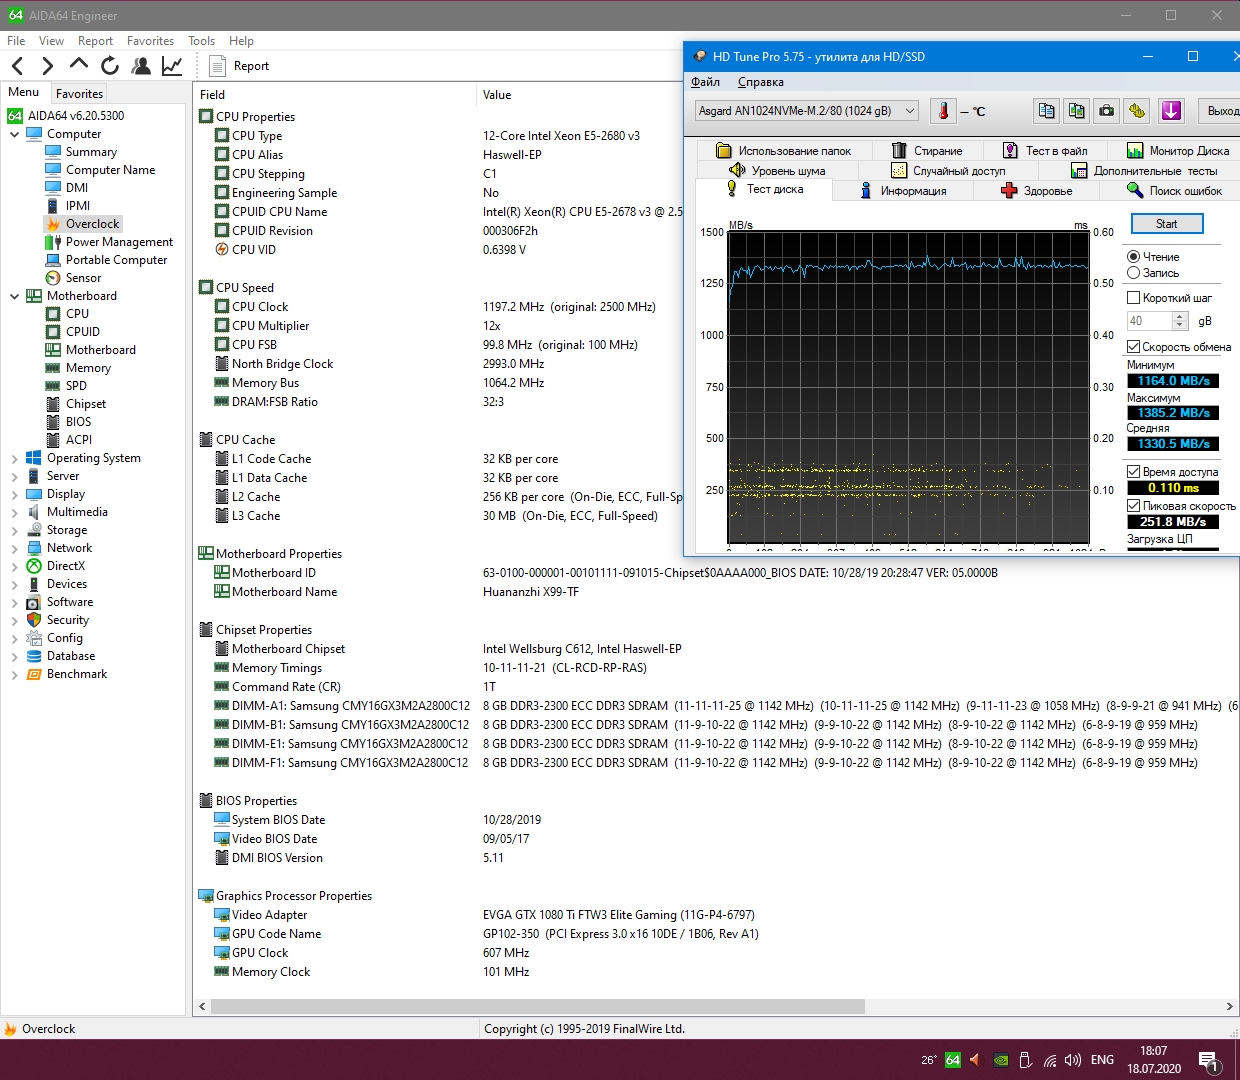Screen dimensions: 1240x1080
Task: Increase gB value with stepper up arrow
Action: click(x=1180, y=317)
